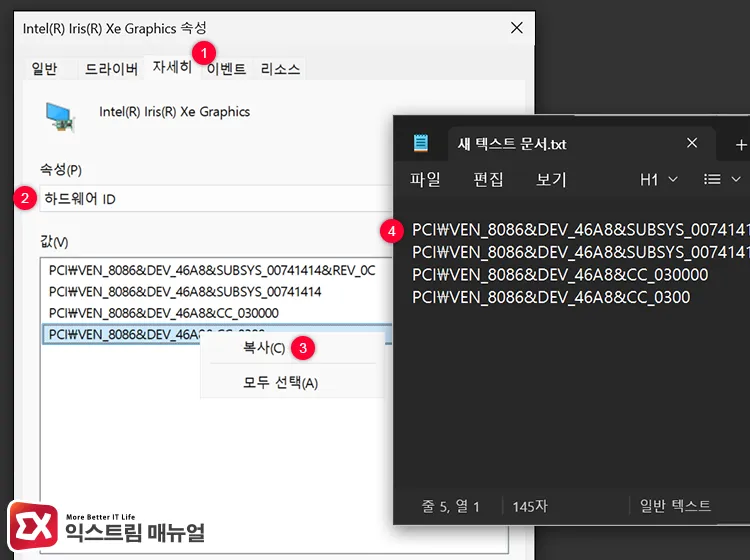This screenshot has width=750, height=560.
Task: Open the 파일 menu in Notepad
Action: pos(425,180)
